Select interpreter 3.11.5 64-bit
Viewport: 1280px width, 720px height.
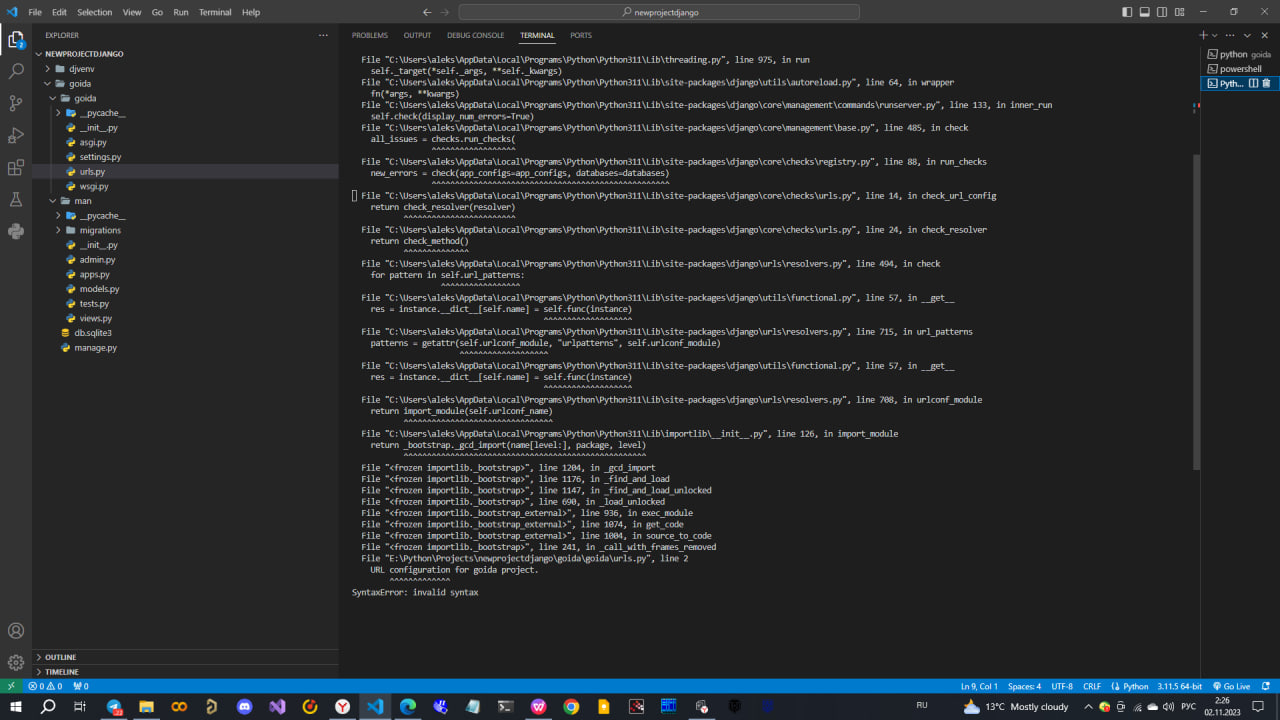(x=1180, y=686)
